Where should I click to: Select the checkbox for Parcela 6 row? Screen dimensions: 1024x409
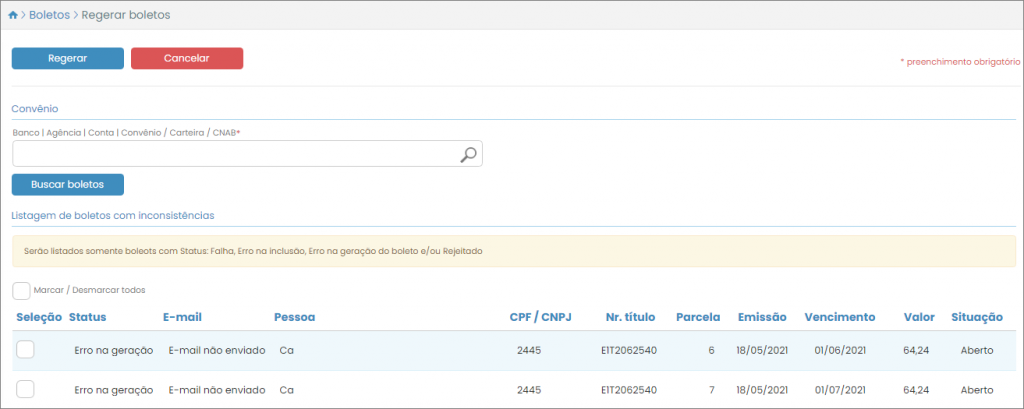click(26, 349)
